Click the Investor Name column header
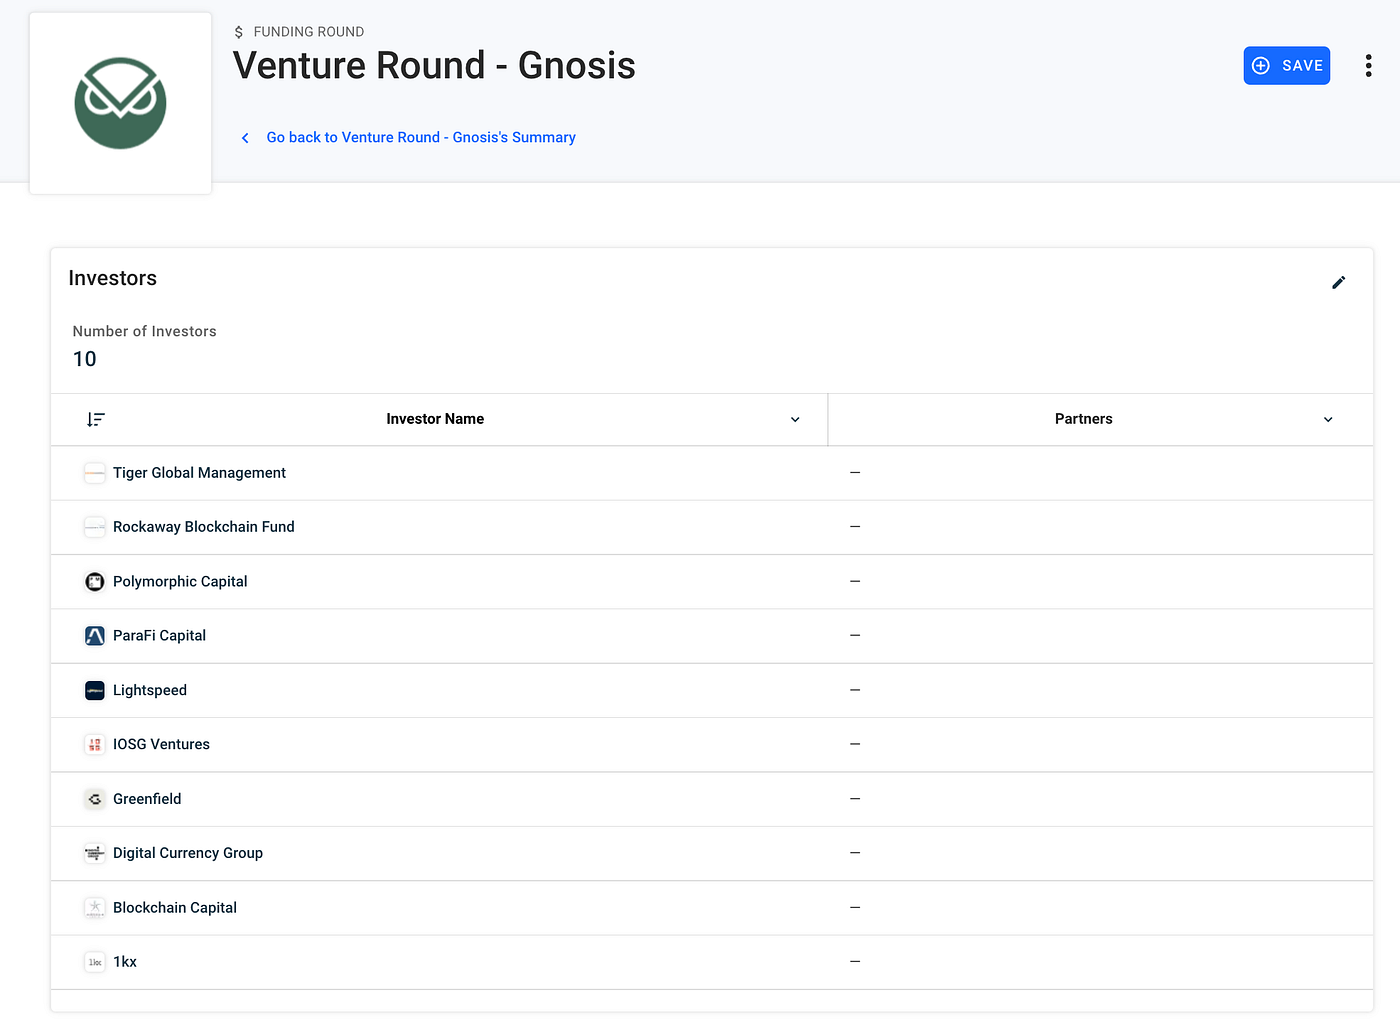 point(435,419)
